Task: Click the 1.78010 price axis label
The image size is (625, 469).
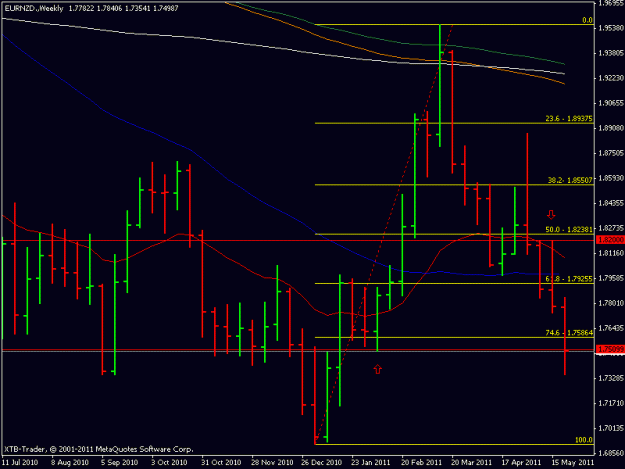Action: click(x=611, y=303)
